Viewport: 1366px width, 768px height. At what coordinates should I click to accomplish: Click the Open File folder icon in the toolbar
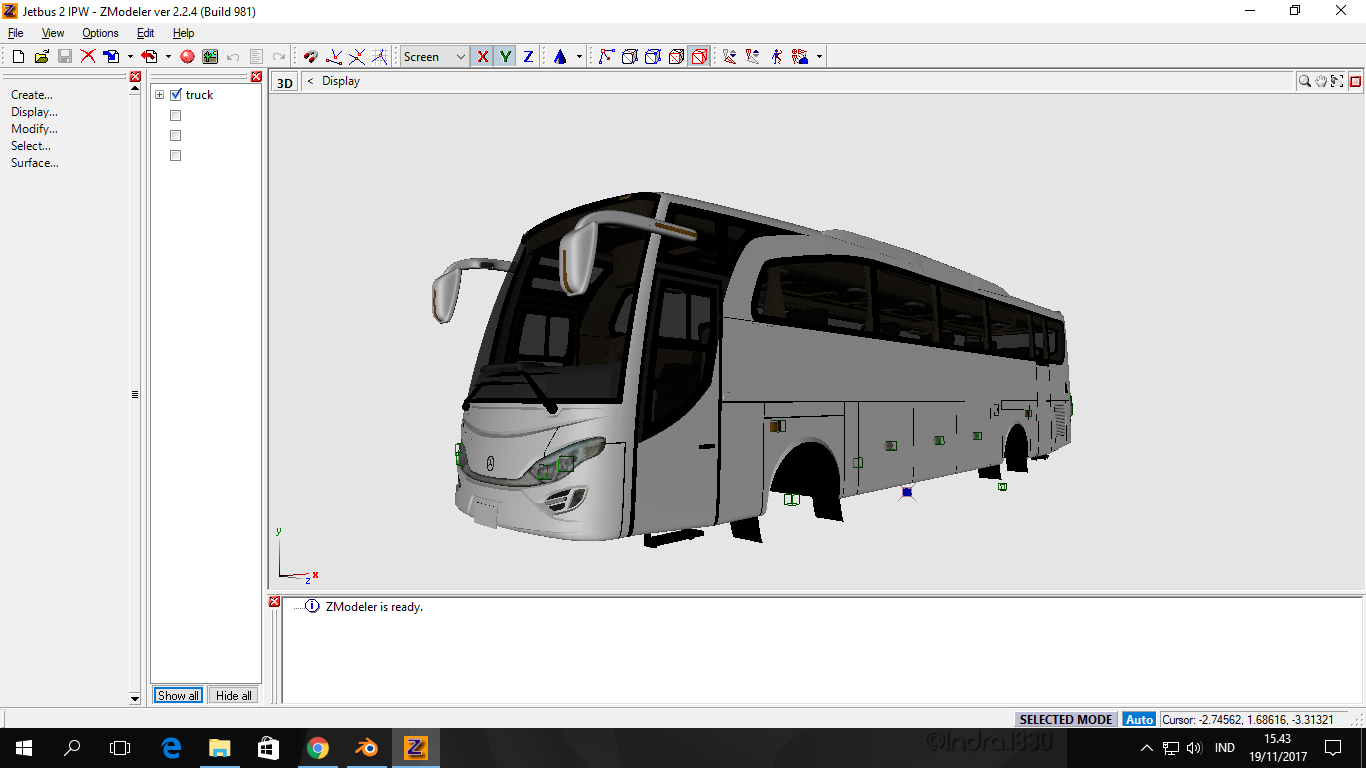pyautogui.click(x=40, y=57)
